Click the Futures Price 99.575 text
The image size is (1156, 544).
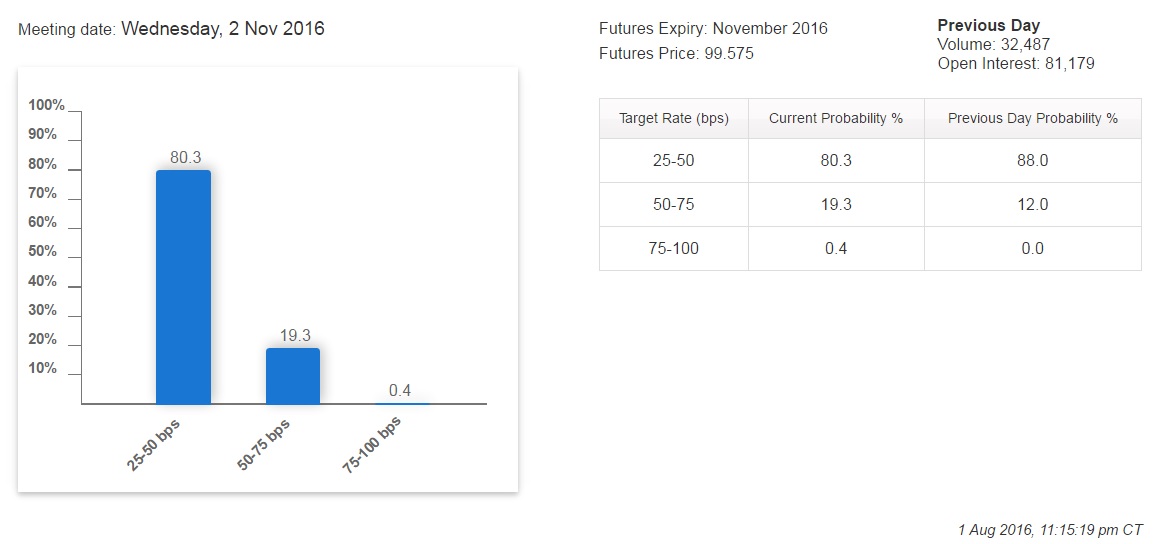(676, 54)
